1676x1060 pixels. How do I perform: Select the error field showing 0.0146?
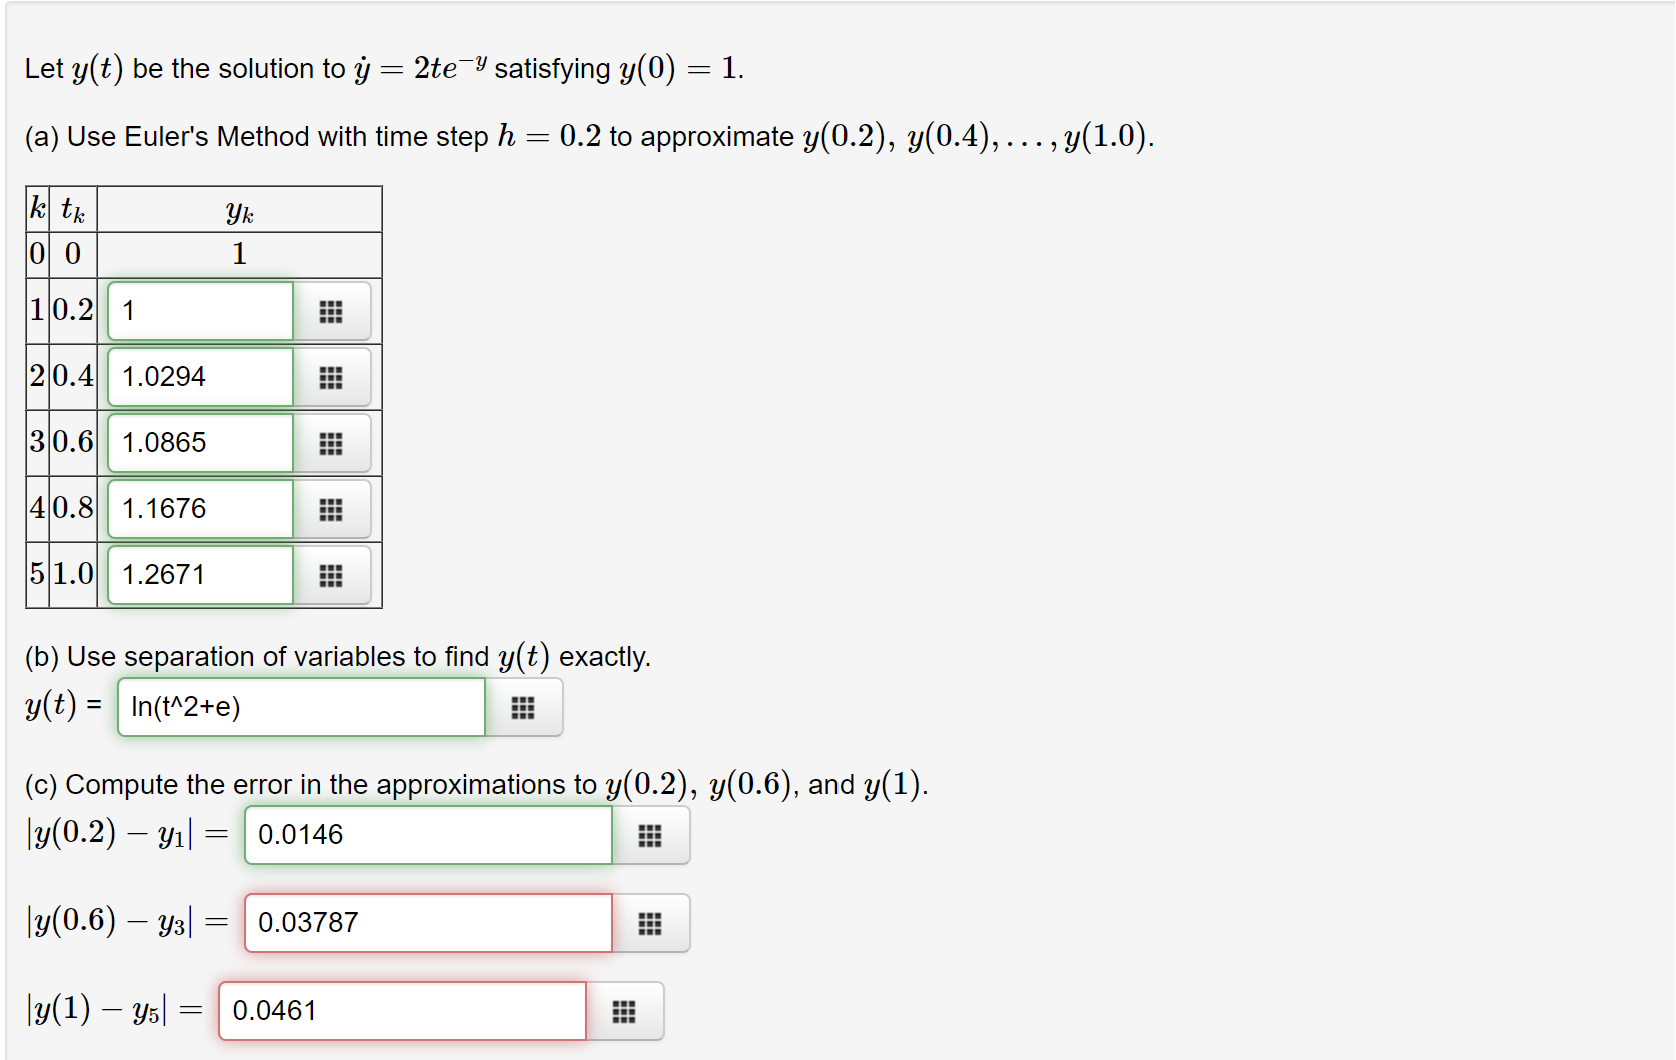[x=427, y=835]
